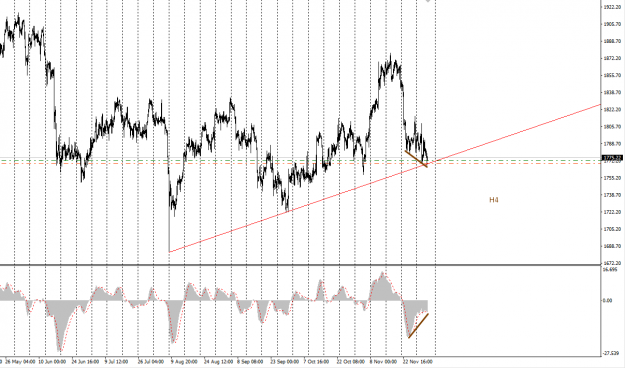Click the 1872.20 price axis label
This screenshot has height=368, width=625.
point(613,59)
